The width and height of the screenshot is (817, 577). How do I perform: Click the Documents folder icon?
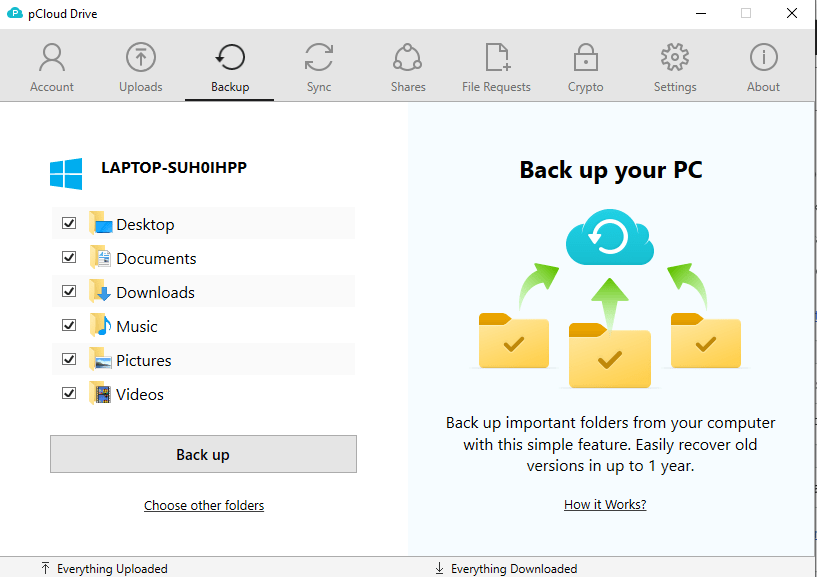(101, 257)
